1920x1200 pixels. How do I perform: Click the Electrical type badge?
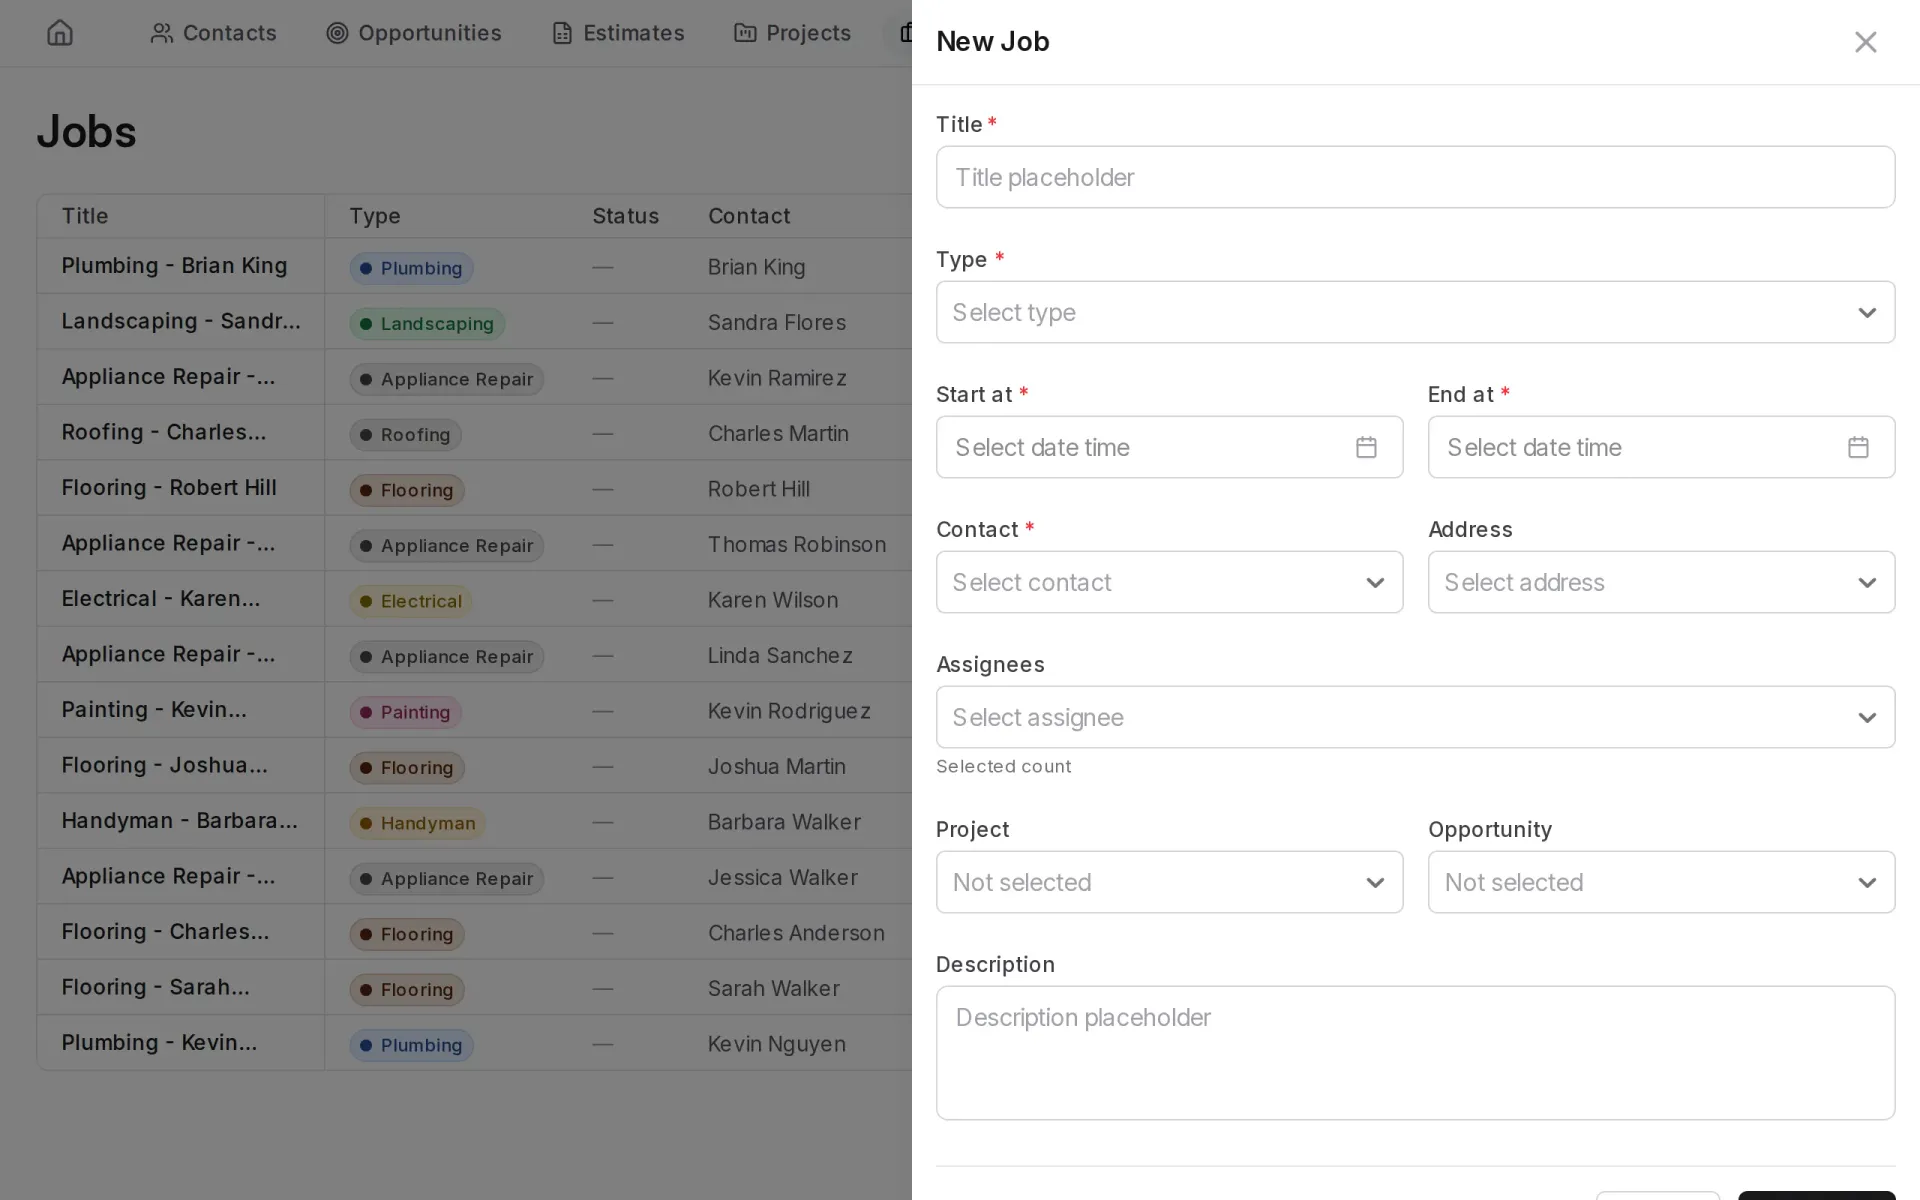coord(411,601)
